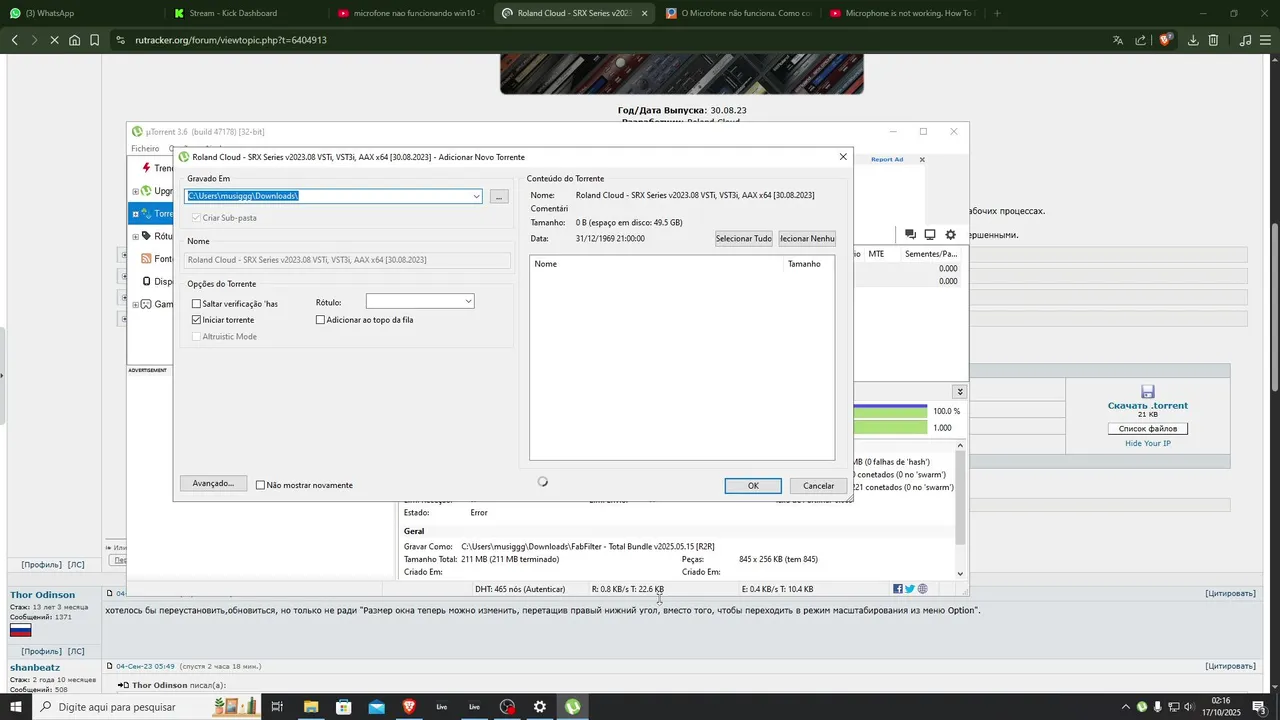The image size is (1280, 720).
Task: Open µTorrent from the taskbar
Action: click(x=572, y=707)
